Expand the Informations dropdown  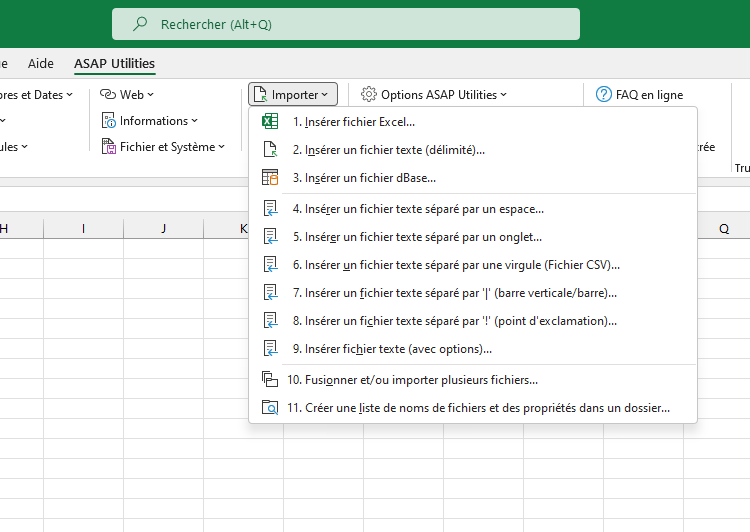click(x=149, y=121)
